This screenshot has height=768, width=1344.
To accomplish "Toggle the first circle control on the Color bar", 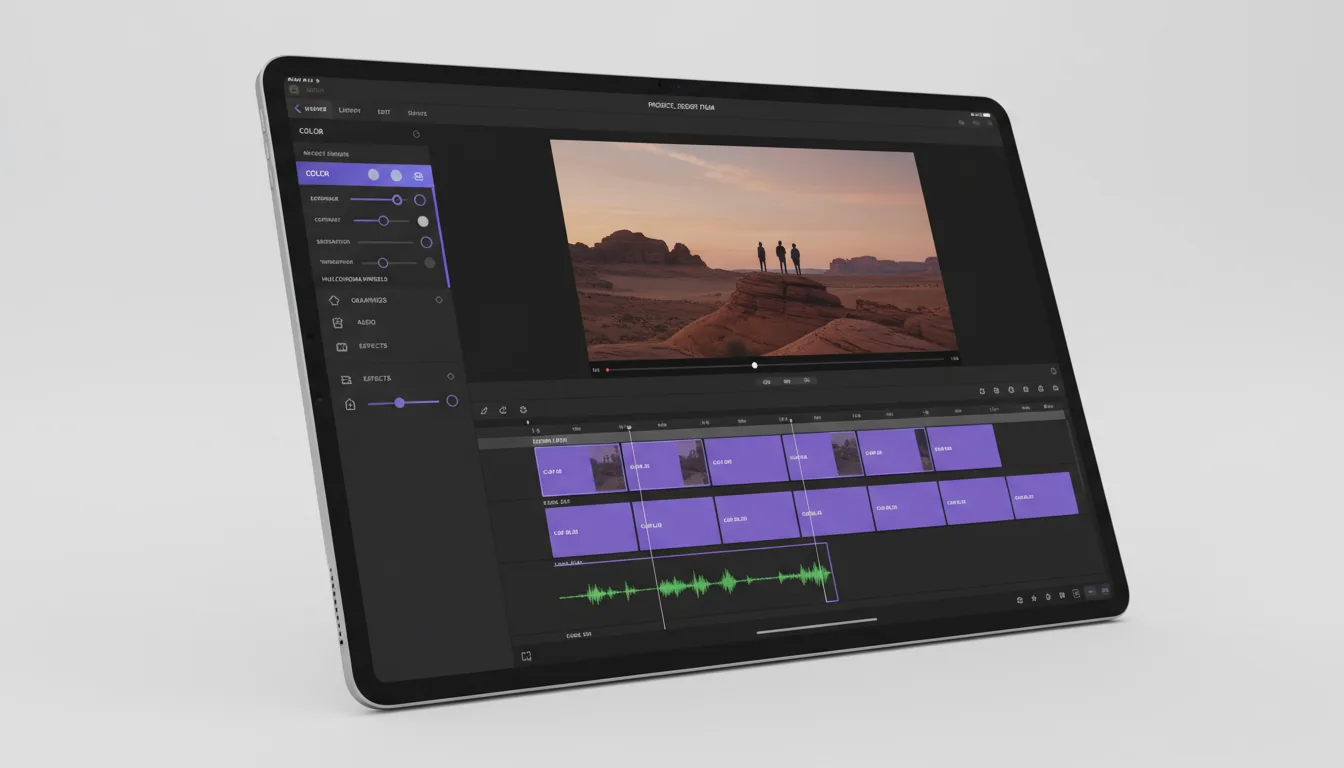I will click(x=374, y=174).
